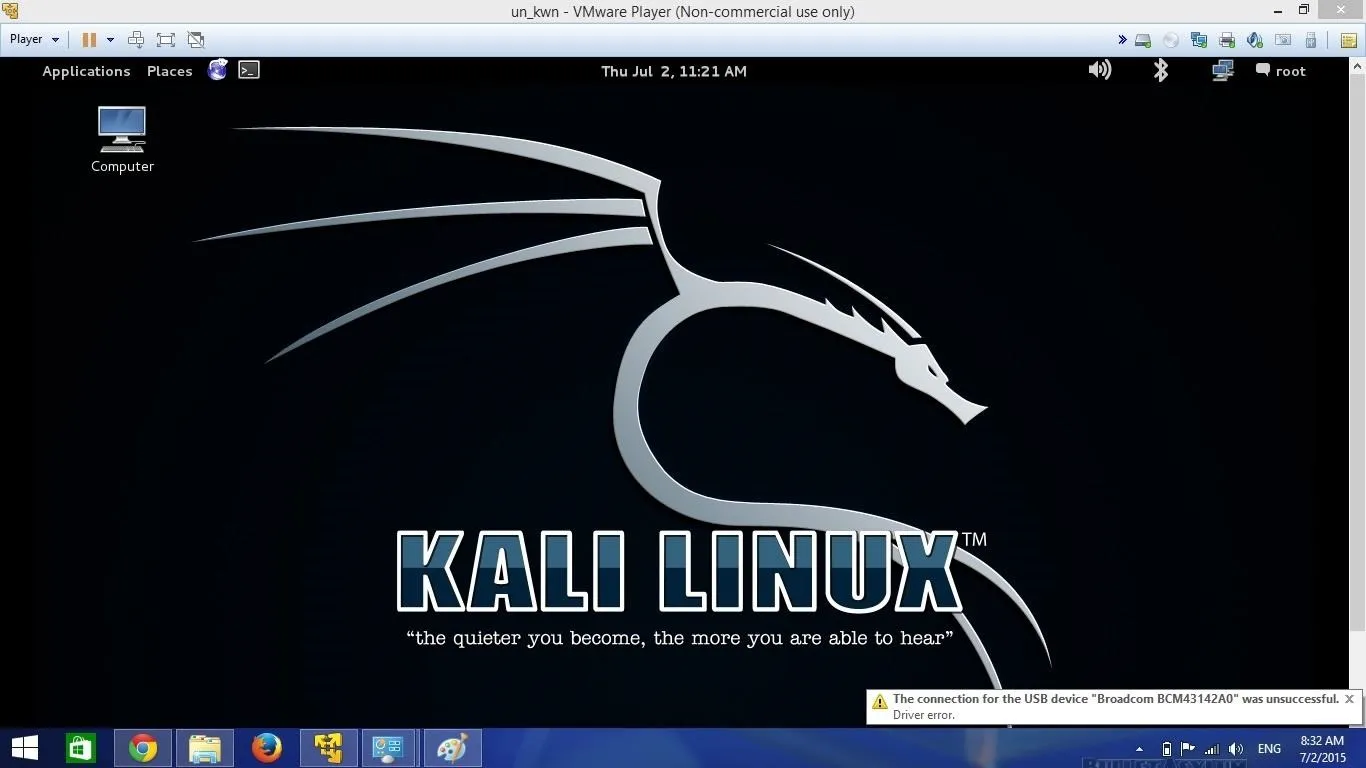Click VMware hard disk device icon
1366x768 pixels.
coord(1143,40)
